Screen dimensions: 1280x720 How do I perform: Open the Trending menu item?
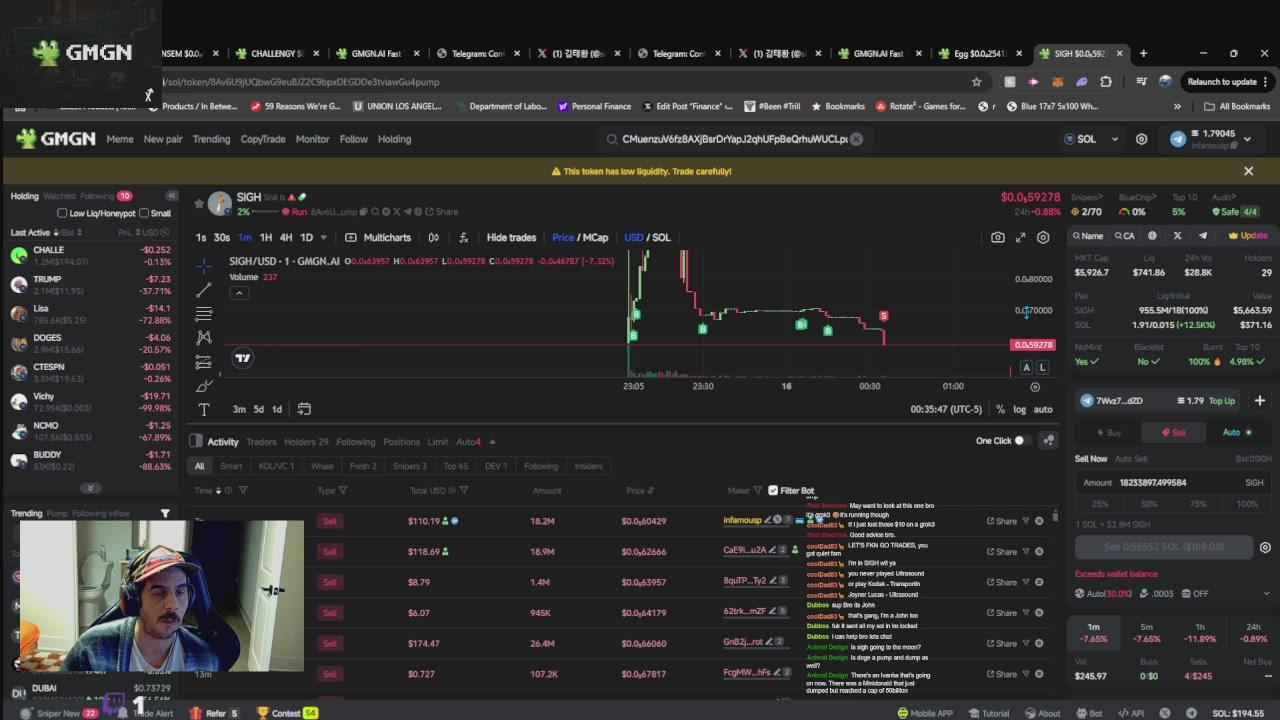[x=211, y=139]
